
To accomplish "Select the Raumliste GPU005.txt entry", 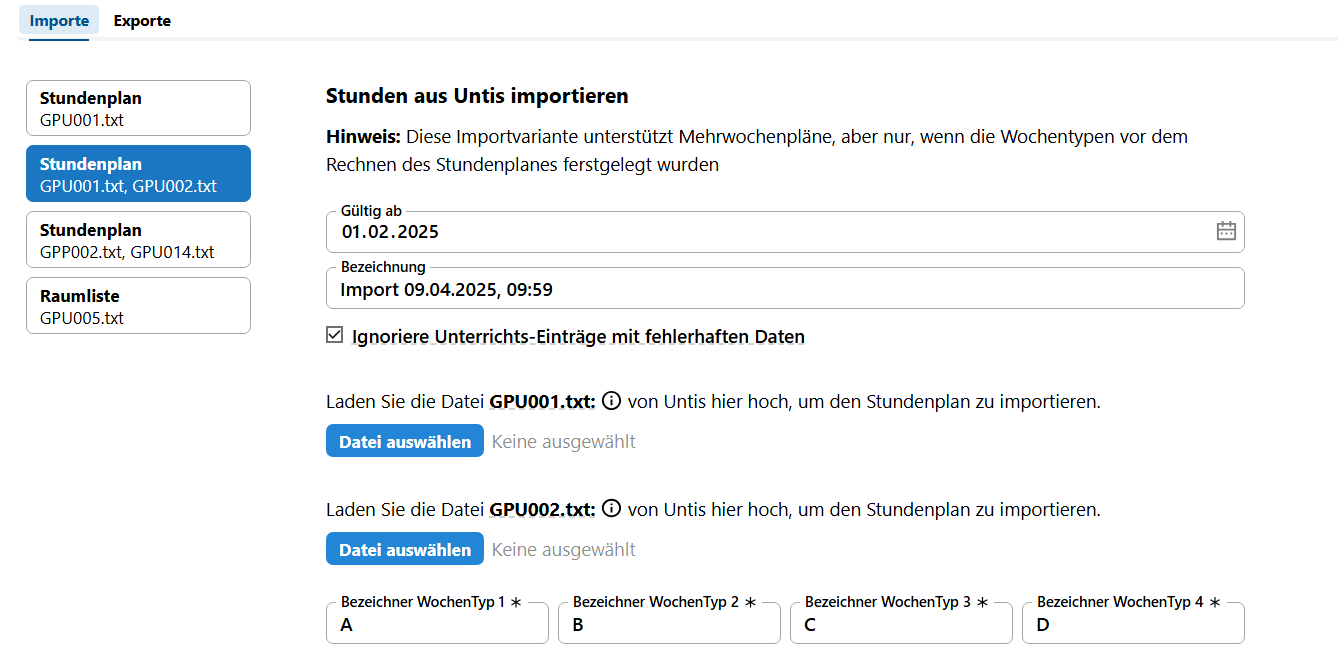I will coord(138,305).
